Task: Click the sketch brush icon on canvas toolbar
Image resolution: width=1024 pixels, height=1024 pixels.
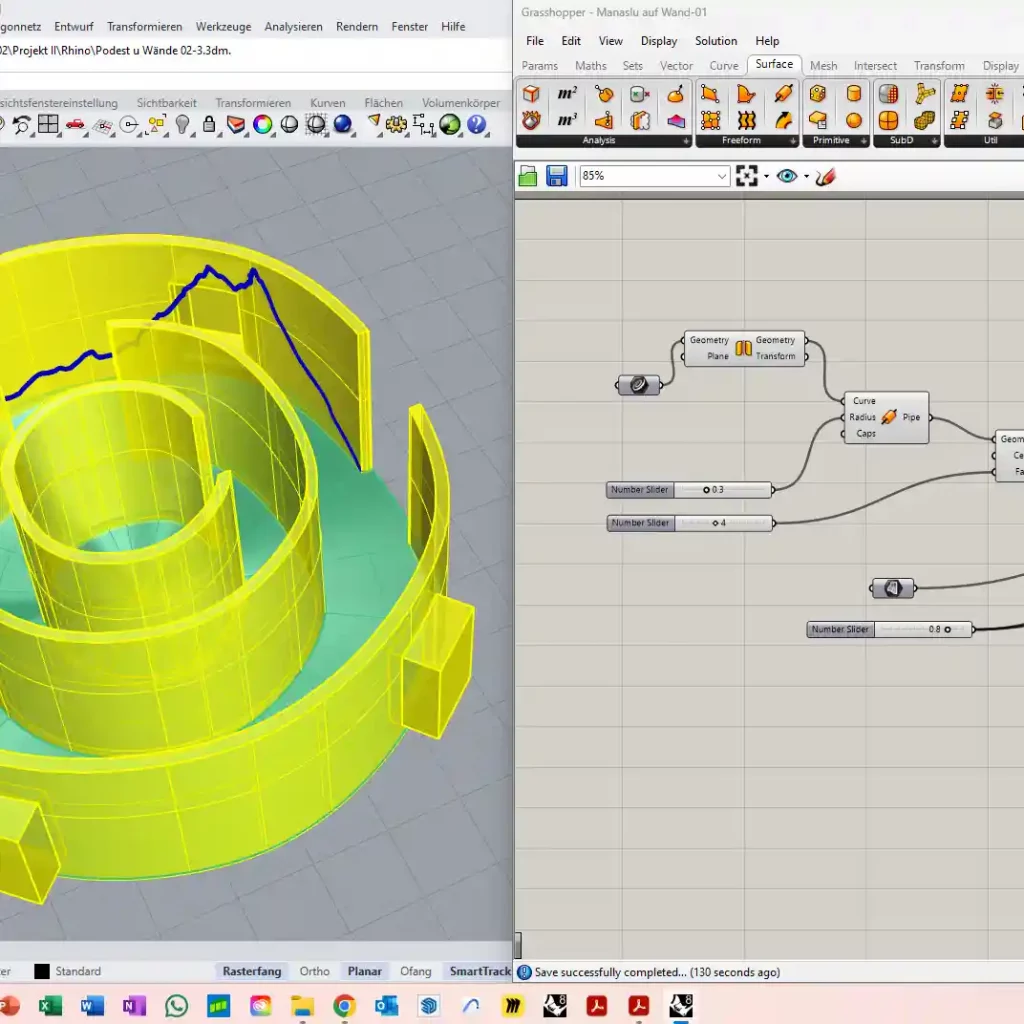Action: click(x=825, y=176)
